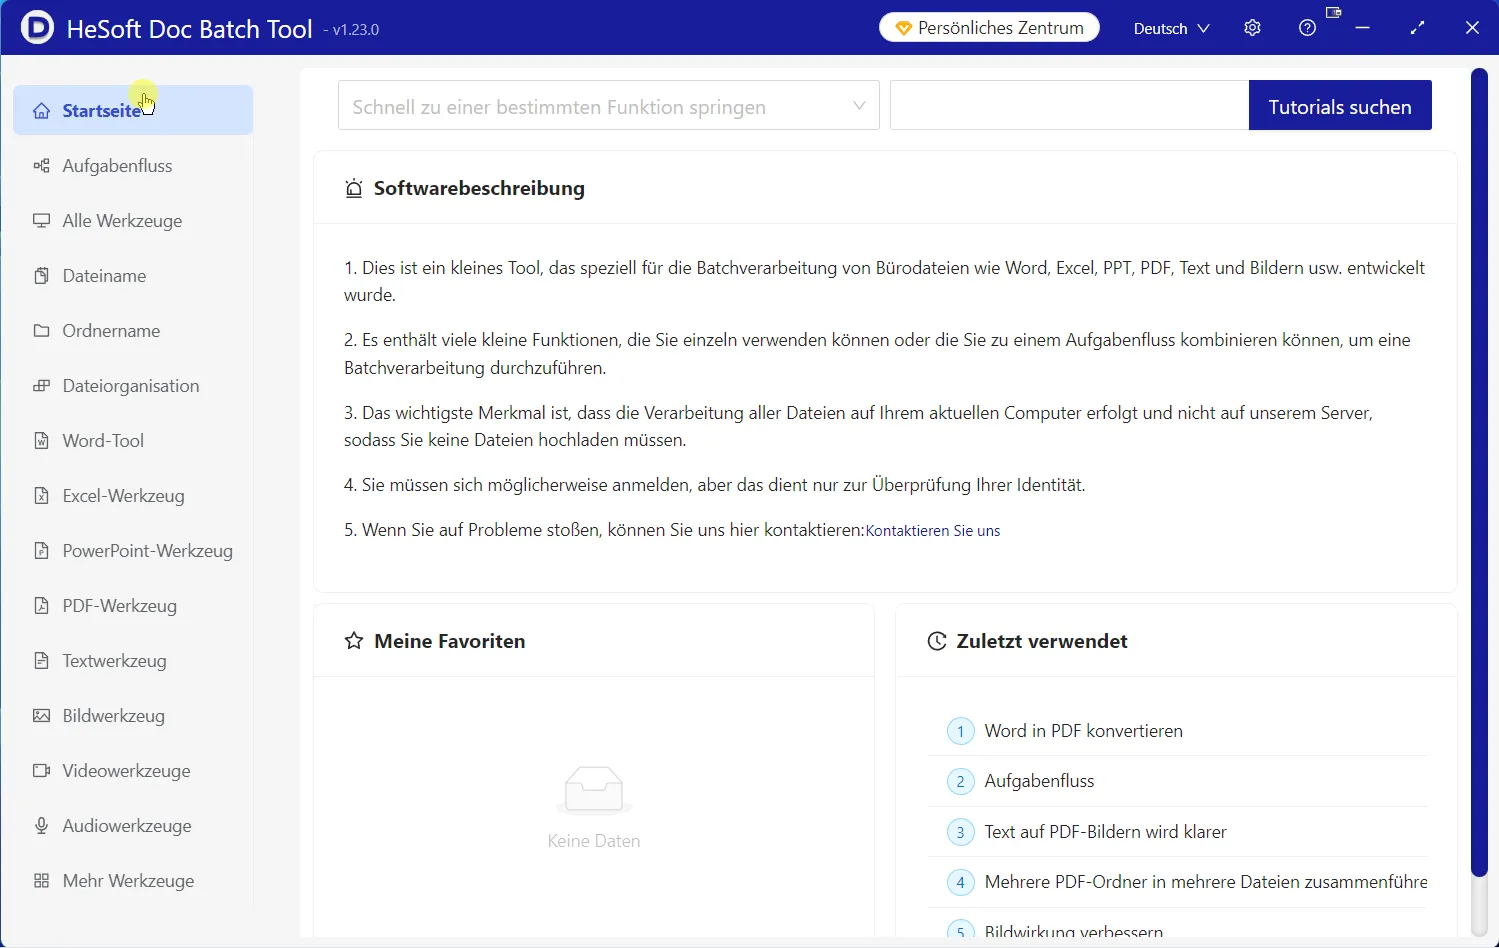The height and width of the screenshot is (948, 1499).
Task: Open settings via the gear icon
Action: 1252,28
